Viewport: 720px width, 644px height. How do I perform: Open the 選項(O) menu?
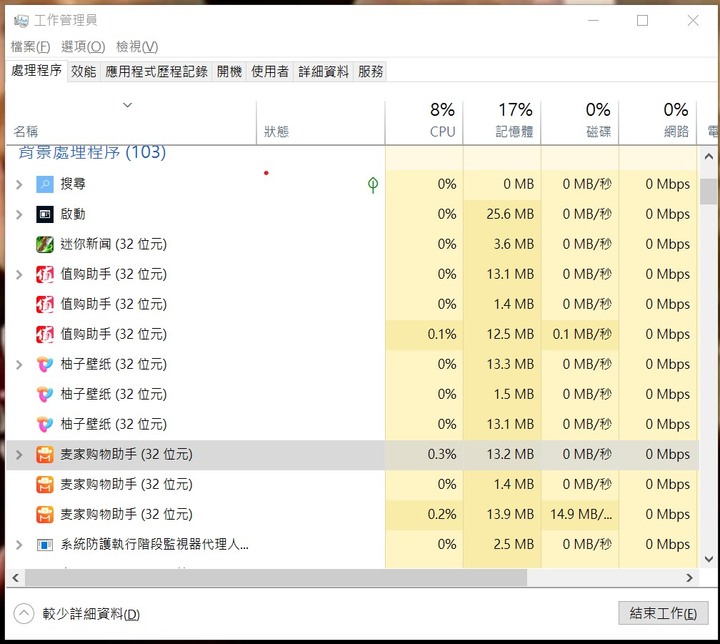pos(83,47)
